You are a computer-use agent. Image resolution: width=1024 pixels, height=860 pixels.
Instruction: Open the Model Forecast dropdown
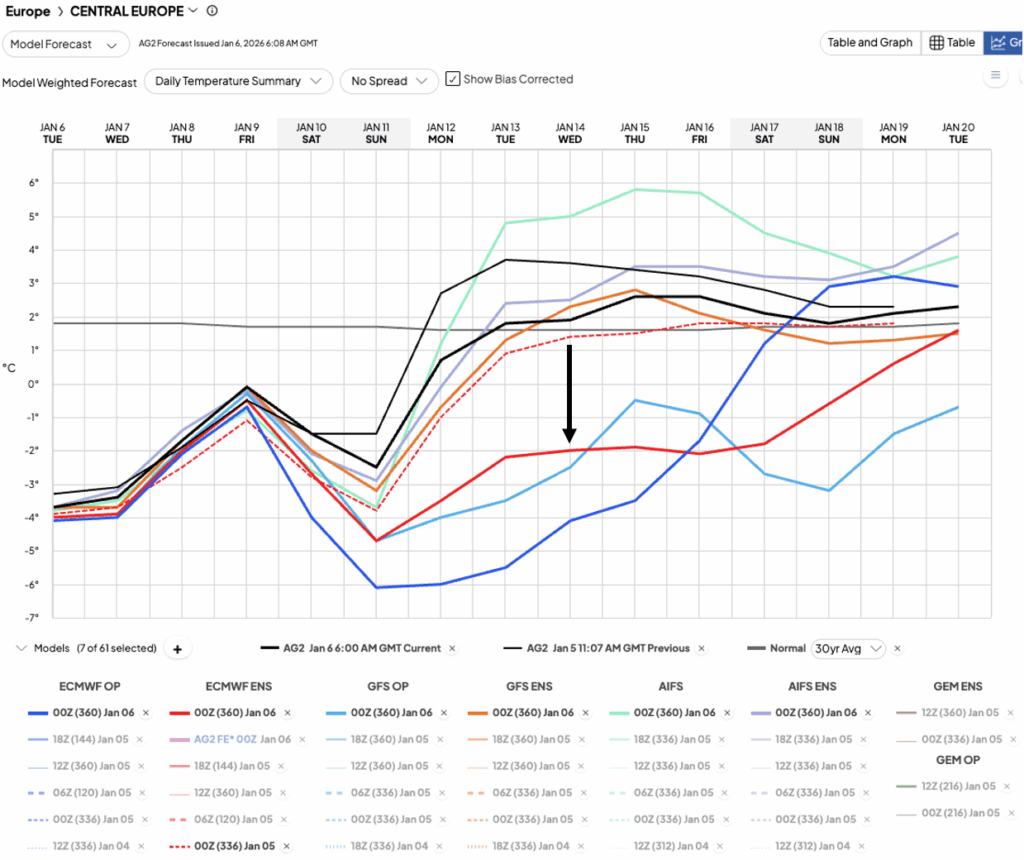(x=66, y=44)
